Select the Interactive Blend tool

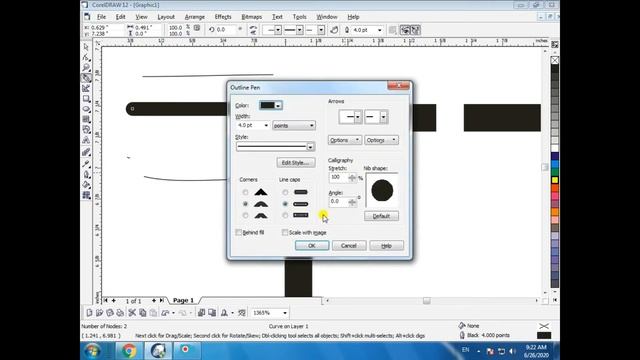click(x=86, y=152)
